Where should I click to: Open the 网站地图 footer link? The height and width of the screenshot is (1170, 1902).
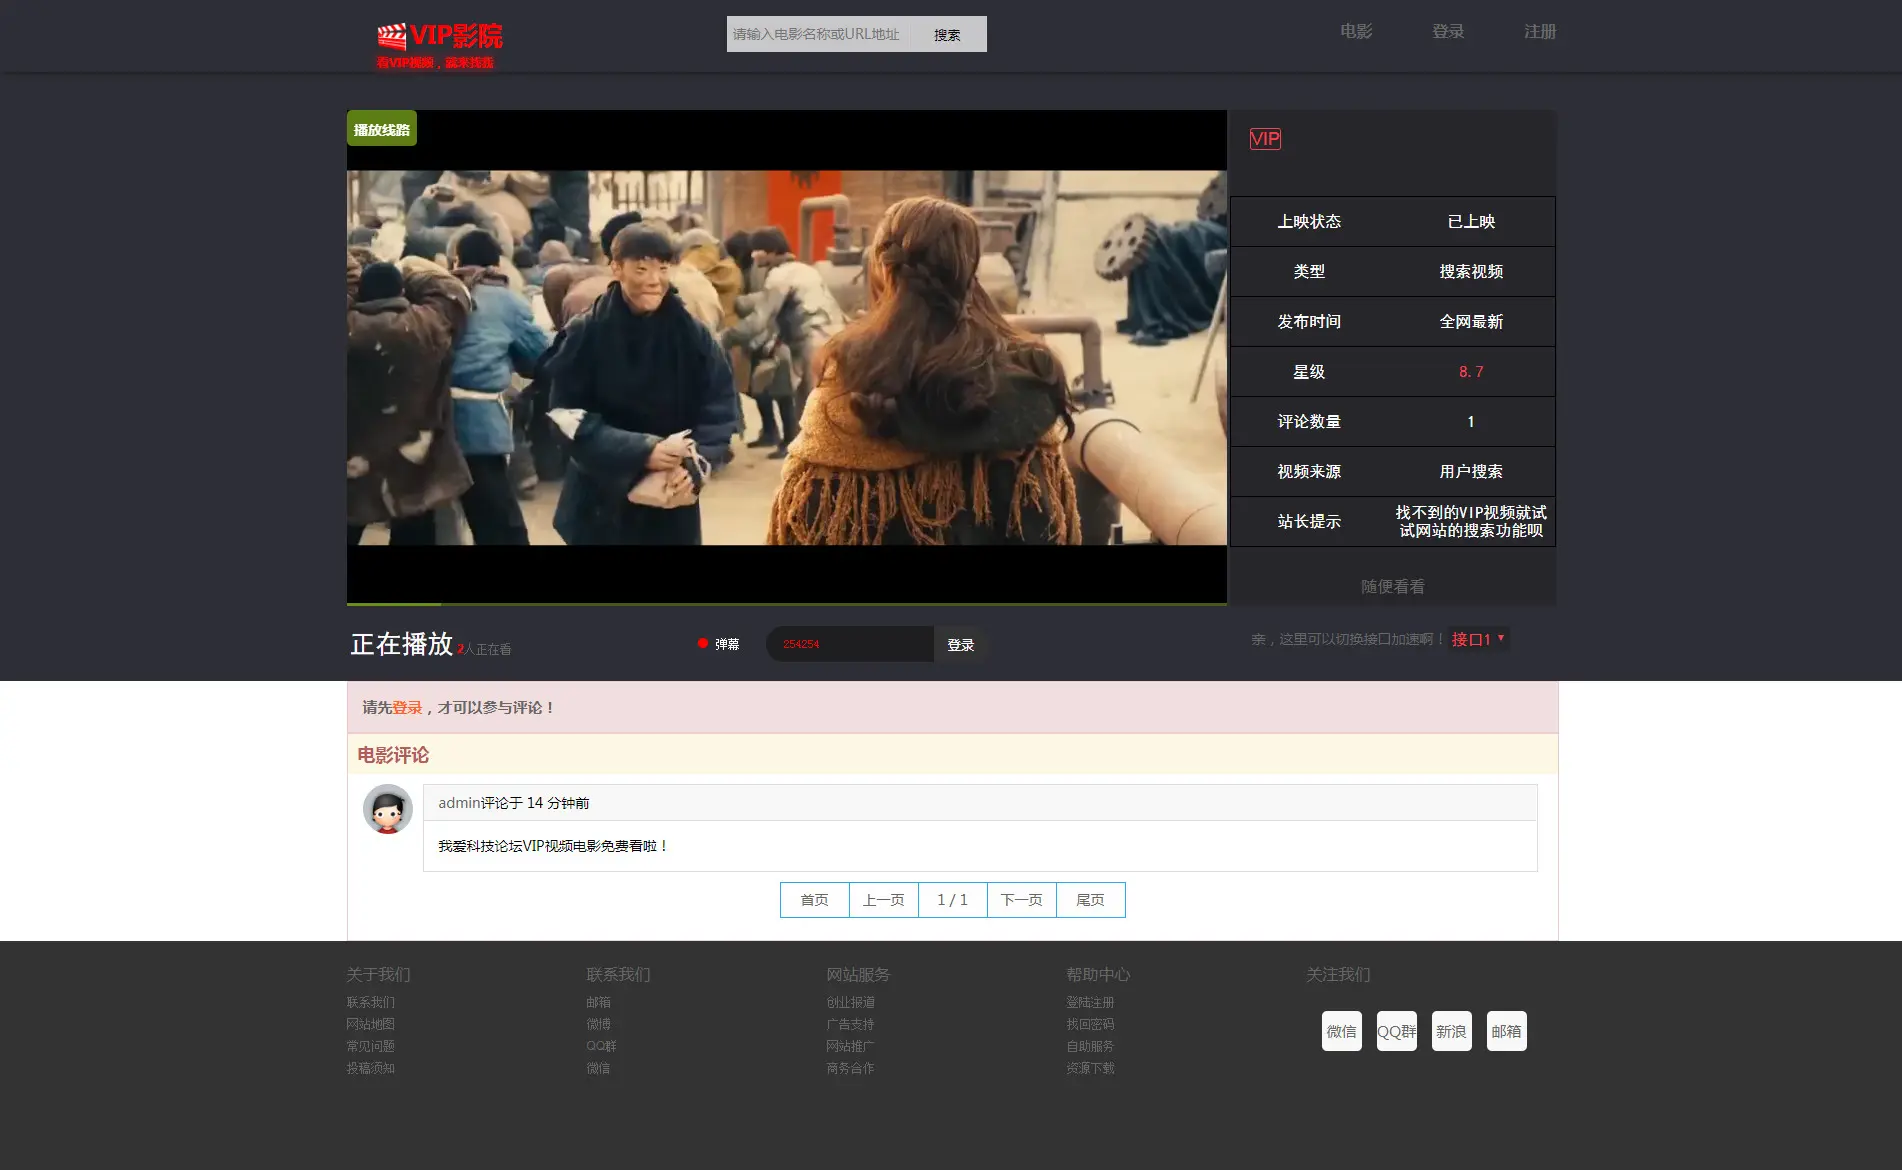pyautogui.click(x=371, y=1024)
